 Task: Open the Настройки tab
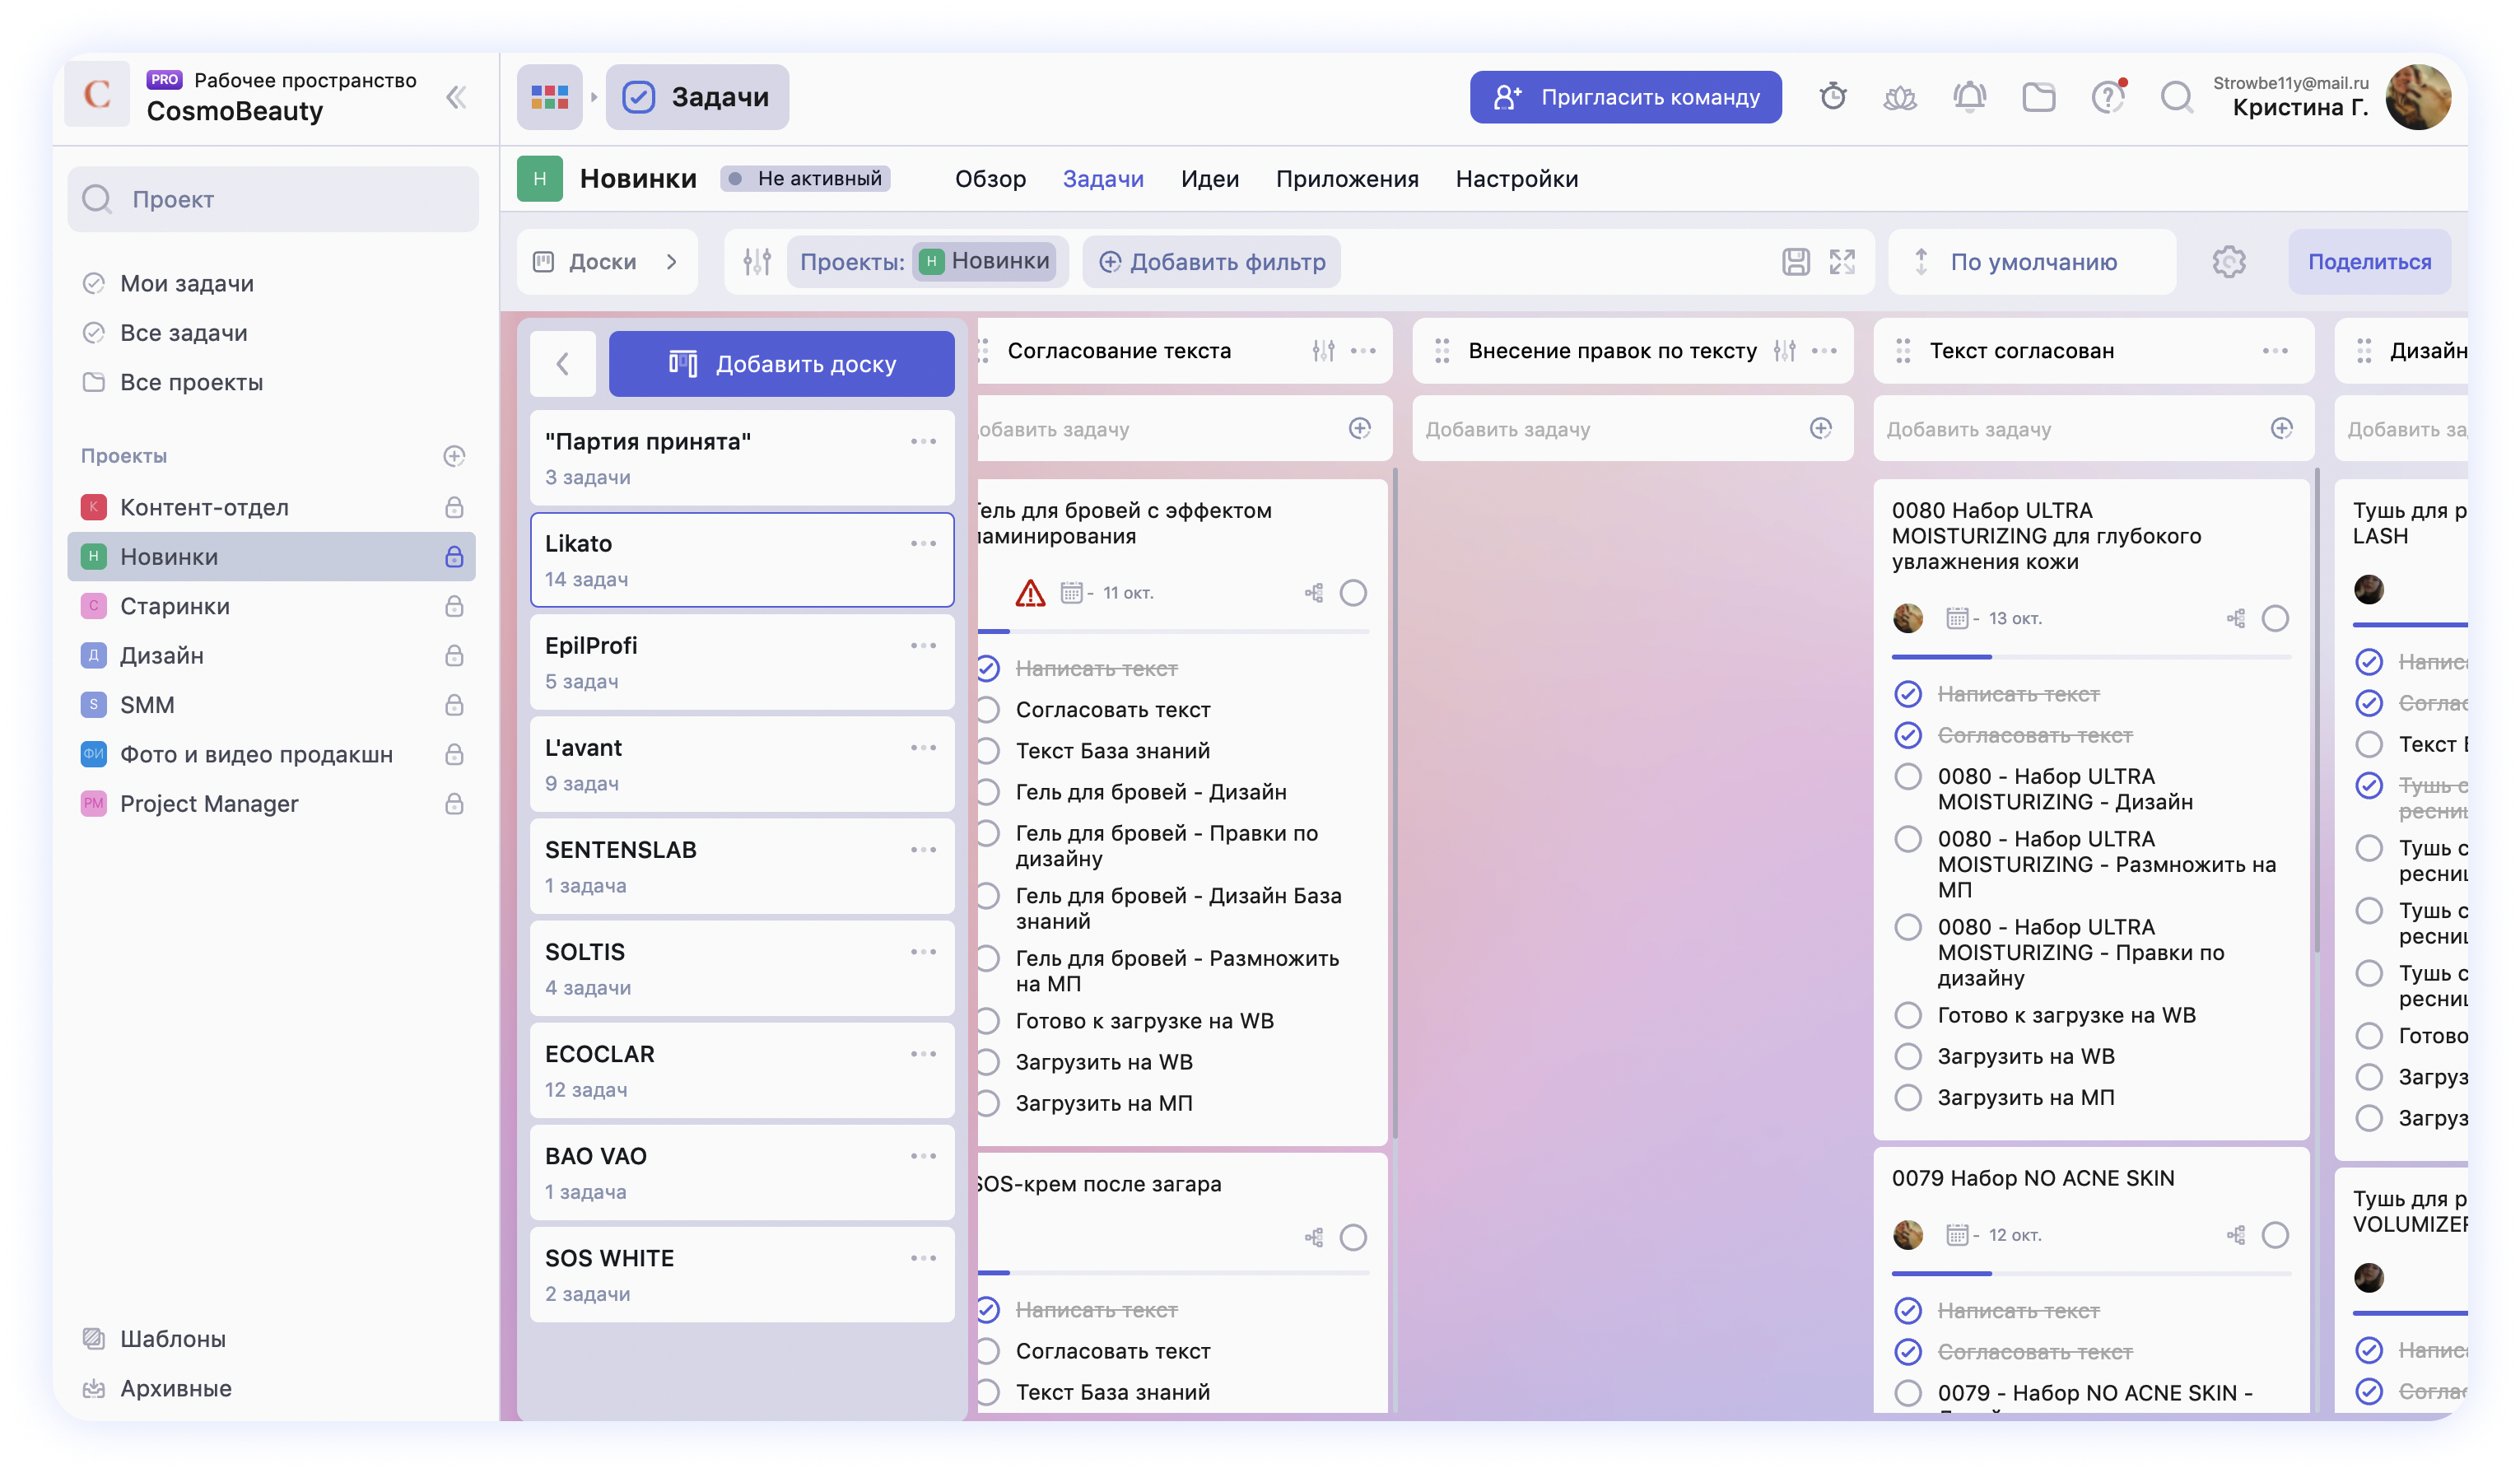click(1516, 179)
